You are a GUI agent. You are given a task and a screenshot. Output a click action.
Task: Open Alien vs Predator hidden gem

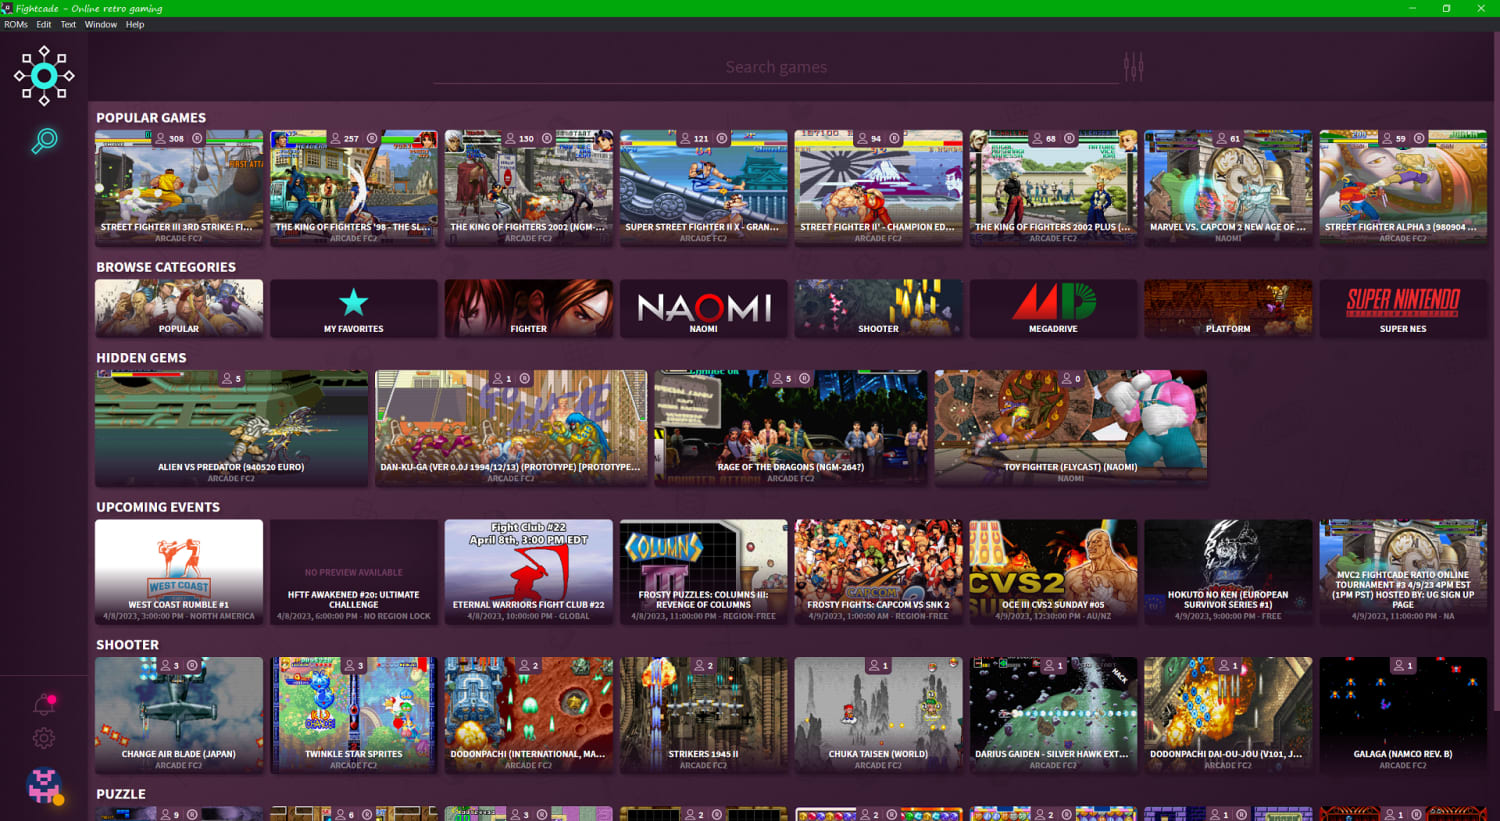[x=231, y=428]
